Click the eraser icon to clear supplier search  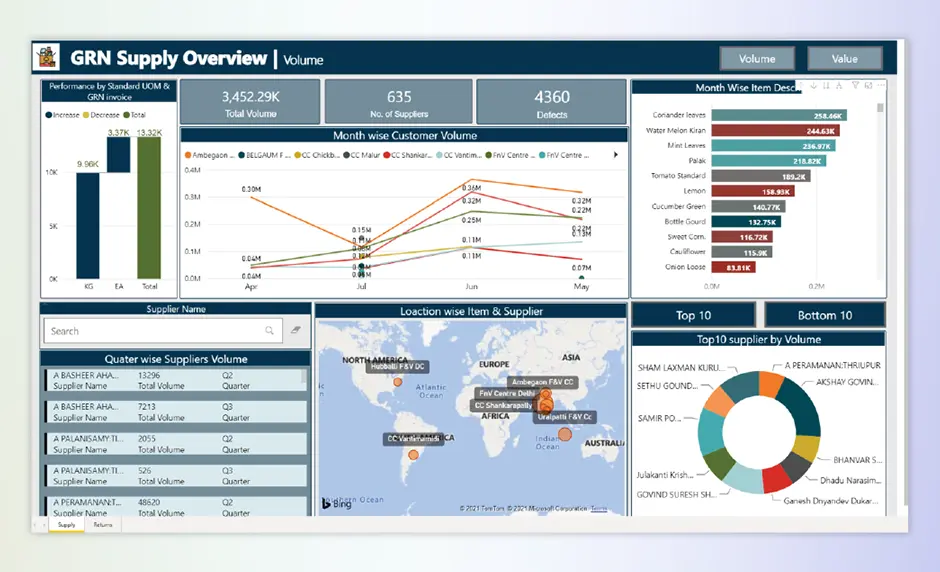point(296,330)
